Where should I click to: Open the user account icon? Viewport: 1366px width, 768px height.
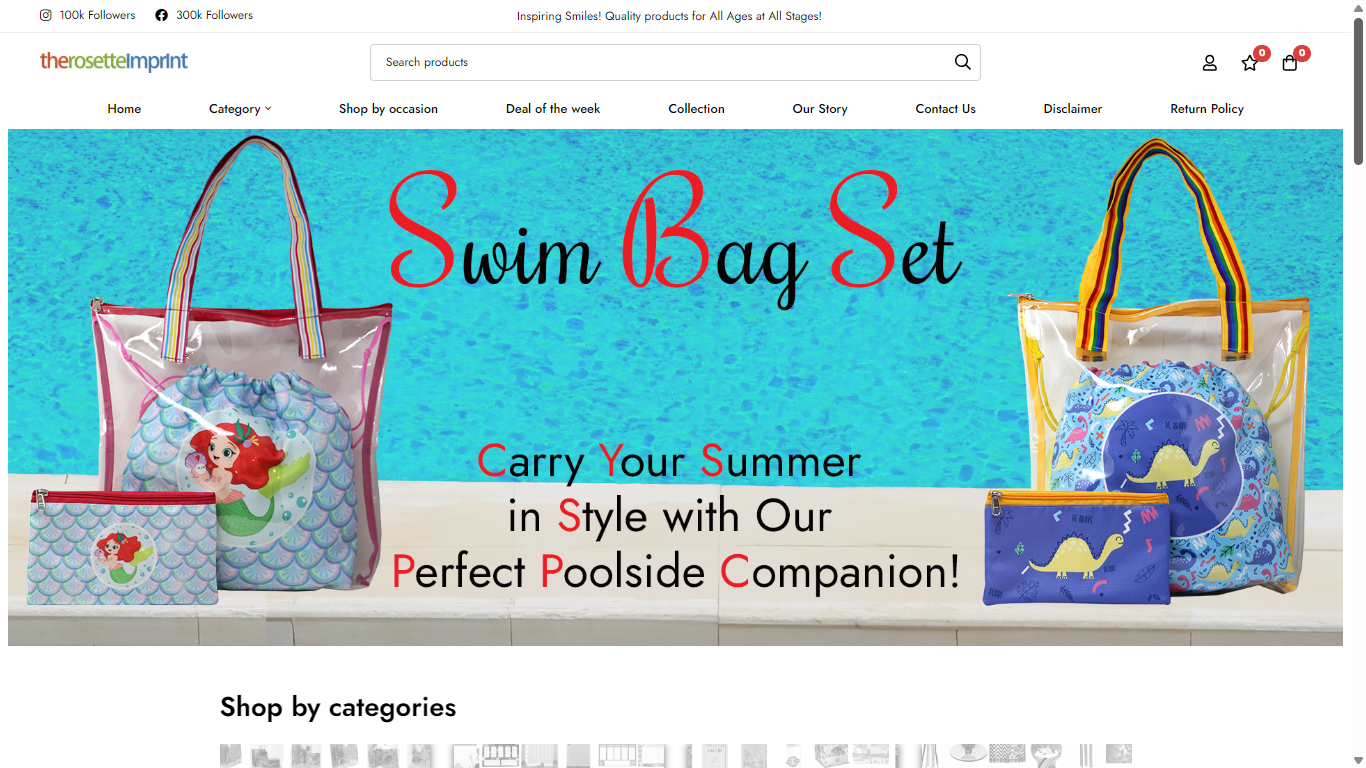[x=1209, y=63]
